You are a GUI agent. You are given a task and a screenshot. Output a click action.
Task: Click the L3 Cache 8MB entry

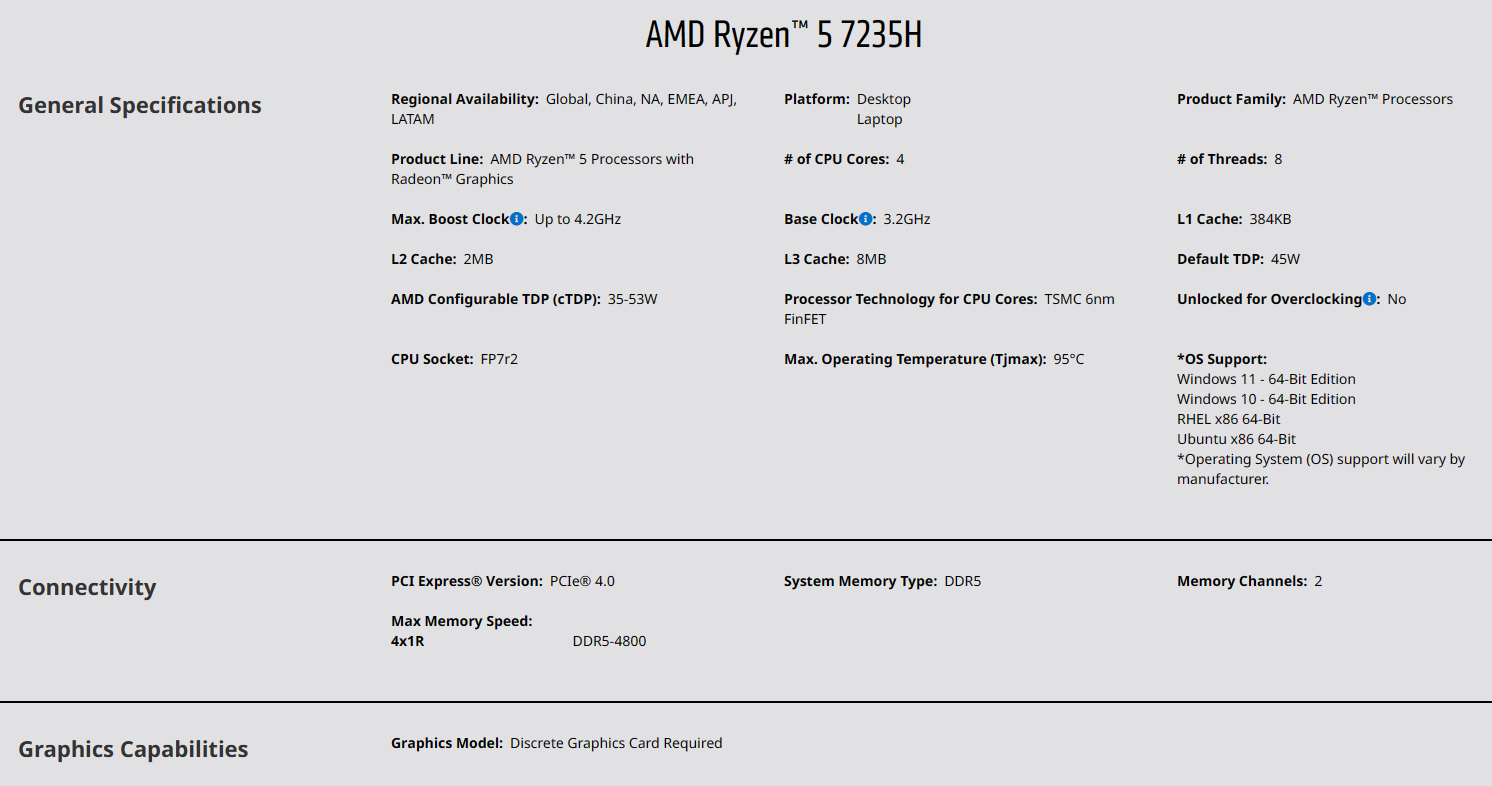pos(835,259)
